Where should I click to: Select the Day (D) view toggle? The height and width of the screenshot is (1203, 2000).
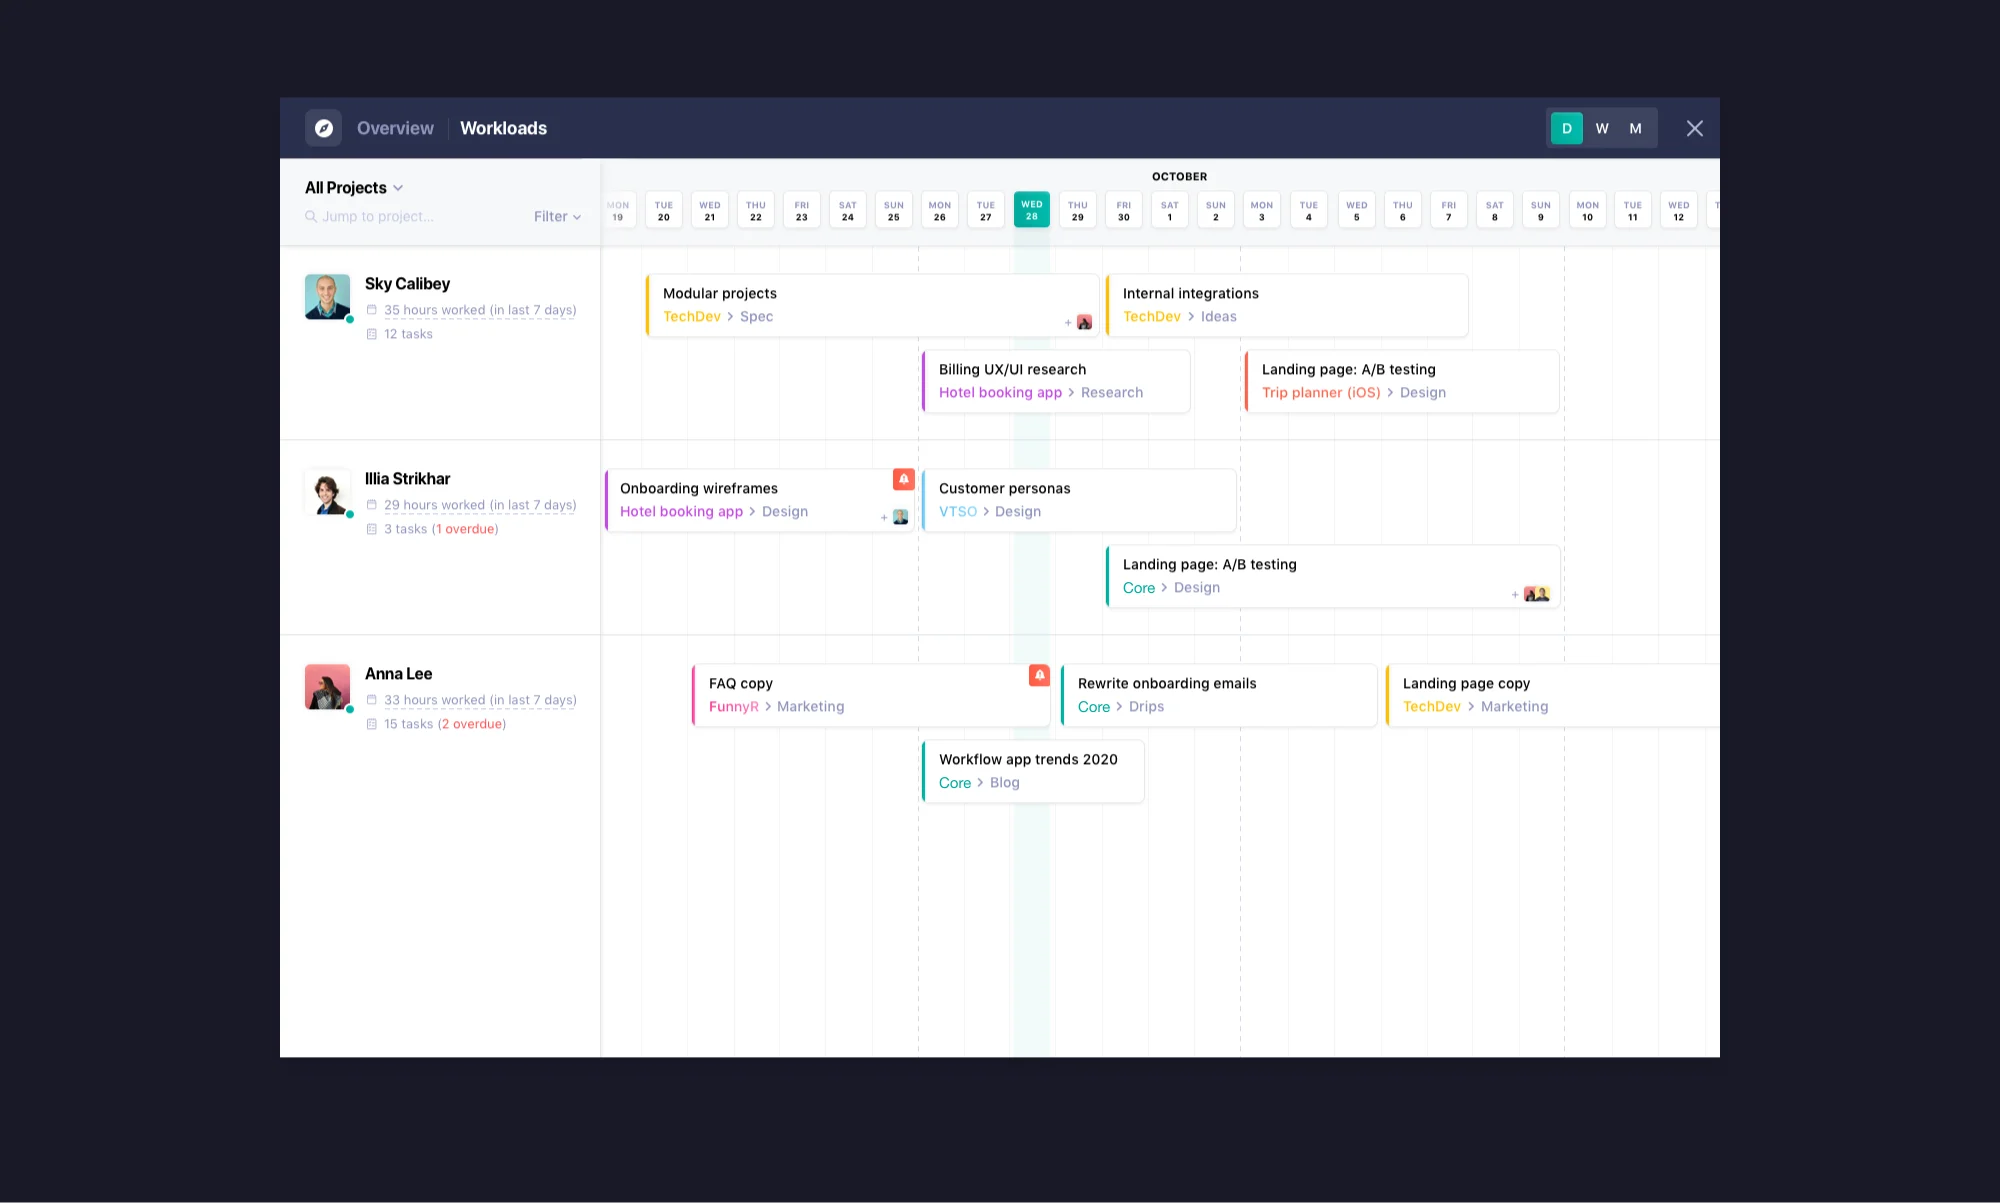tap(1567, 128)
